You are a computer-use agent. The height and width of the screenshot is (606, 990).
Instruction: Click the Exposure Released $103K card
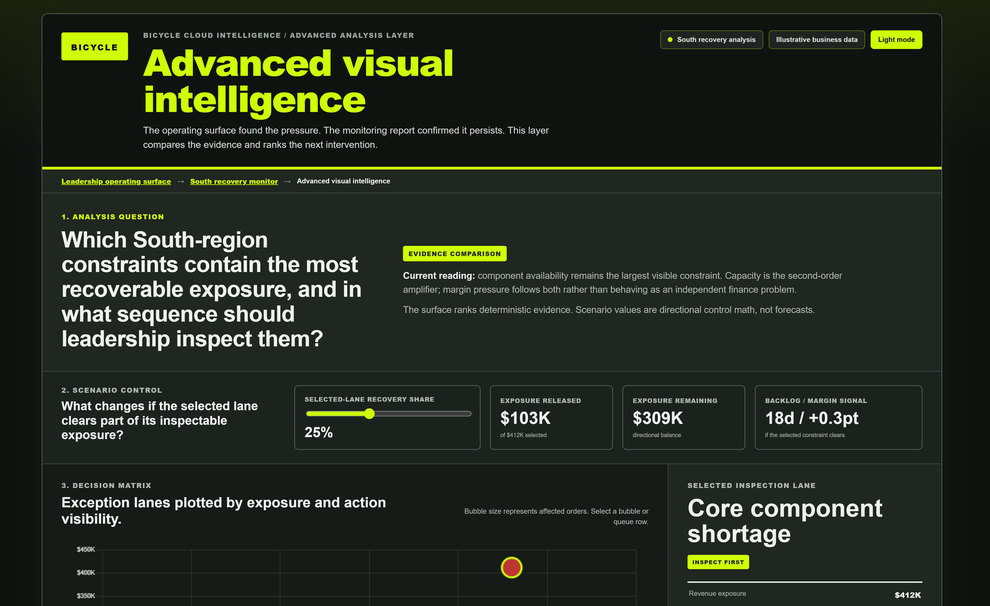click(551, 417)
